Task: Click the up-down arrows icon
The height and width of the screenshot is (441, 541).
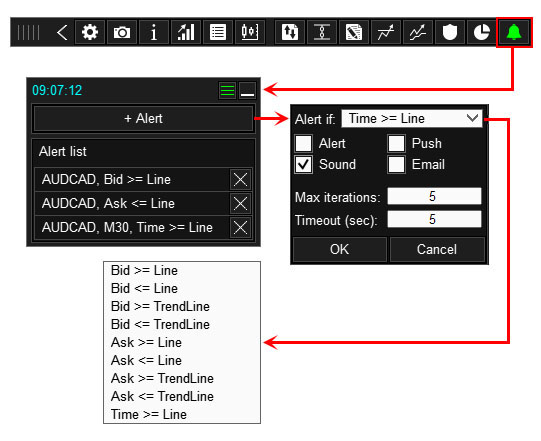Action: click(x=290, y=32)
